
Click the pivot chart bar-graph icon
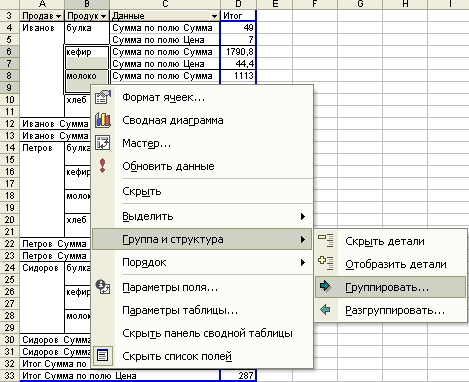pos(103,120)
